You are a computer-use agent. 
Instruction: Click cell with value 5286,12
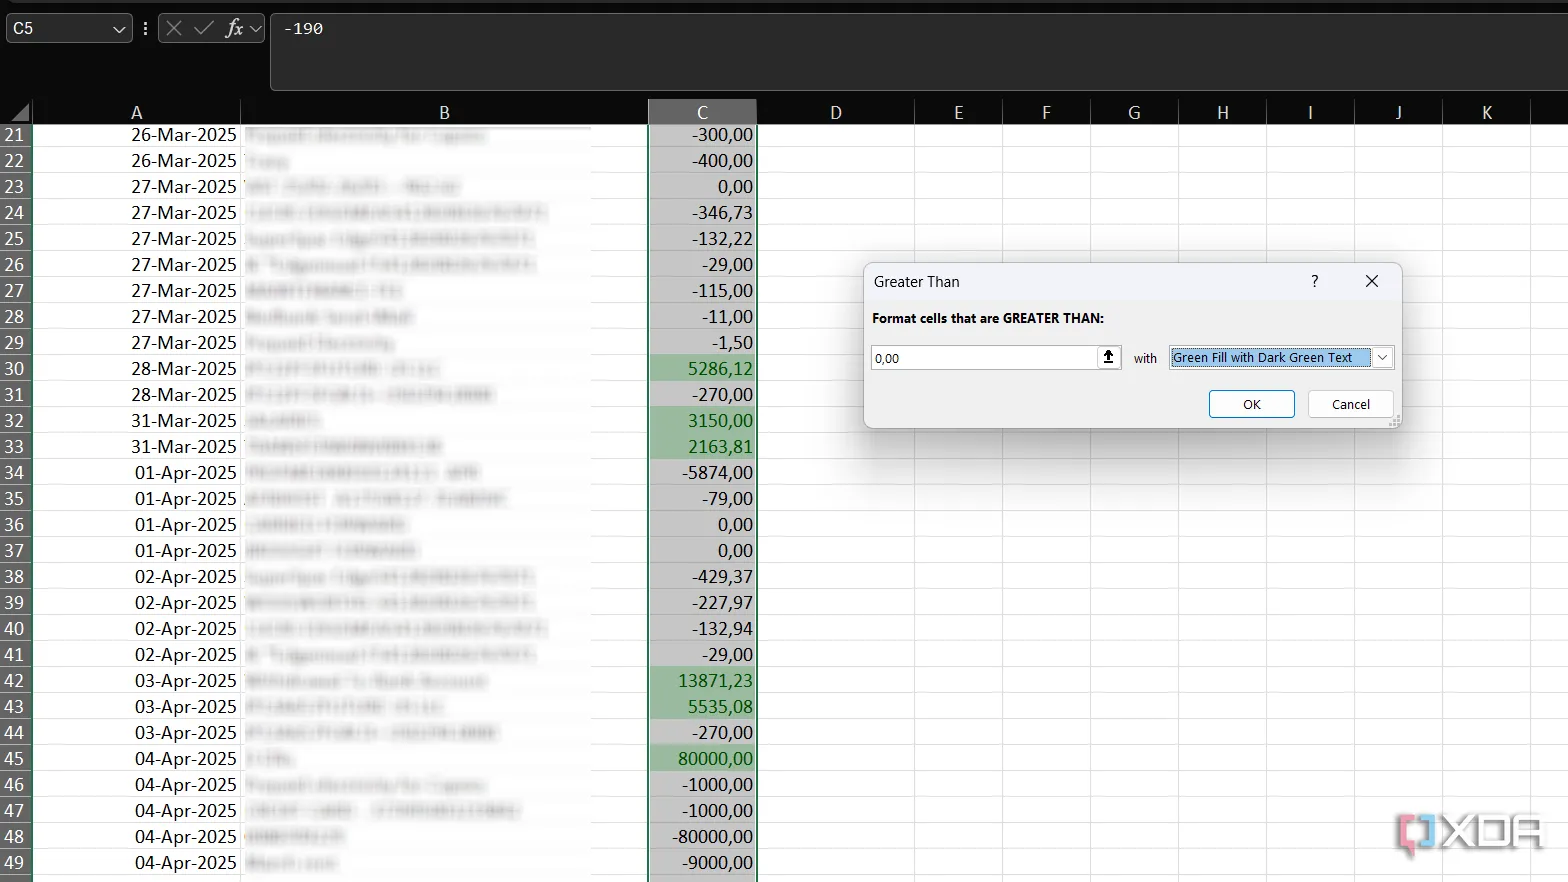[x=702, y=369]
